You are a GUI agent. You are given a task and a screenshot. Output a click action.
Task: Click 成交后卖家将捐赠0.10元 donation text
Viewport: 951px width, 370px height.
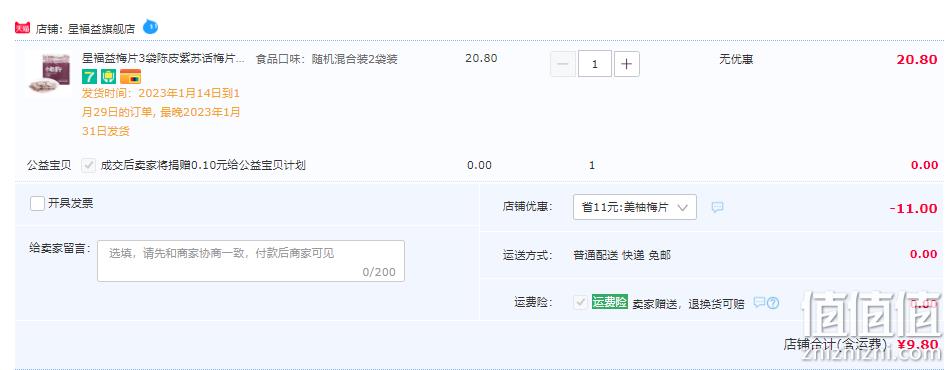click(203, 165)
